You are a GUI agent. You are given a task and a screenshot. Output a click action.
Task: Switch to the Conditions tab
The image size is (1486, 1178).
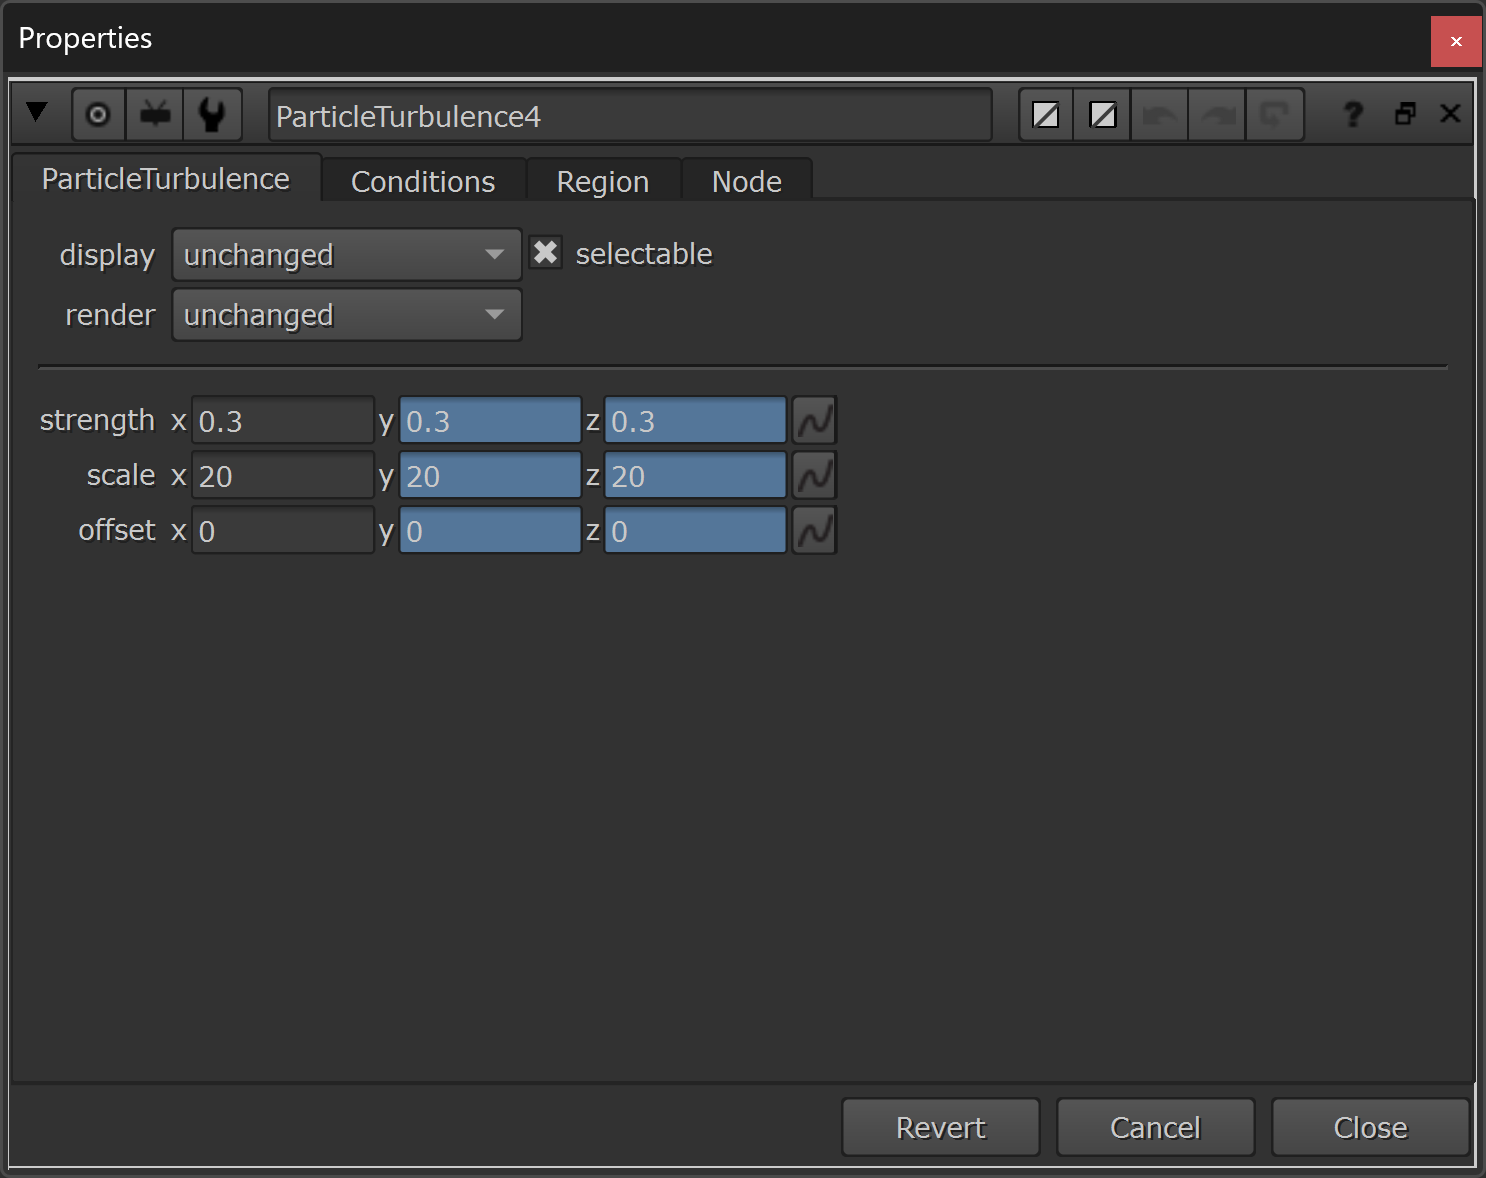pos(424,181)
